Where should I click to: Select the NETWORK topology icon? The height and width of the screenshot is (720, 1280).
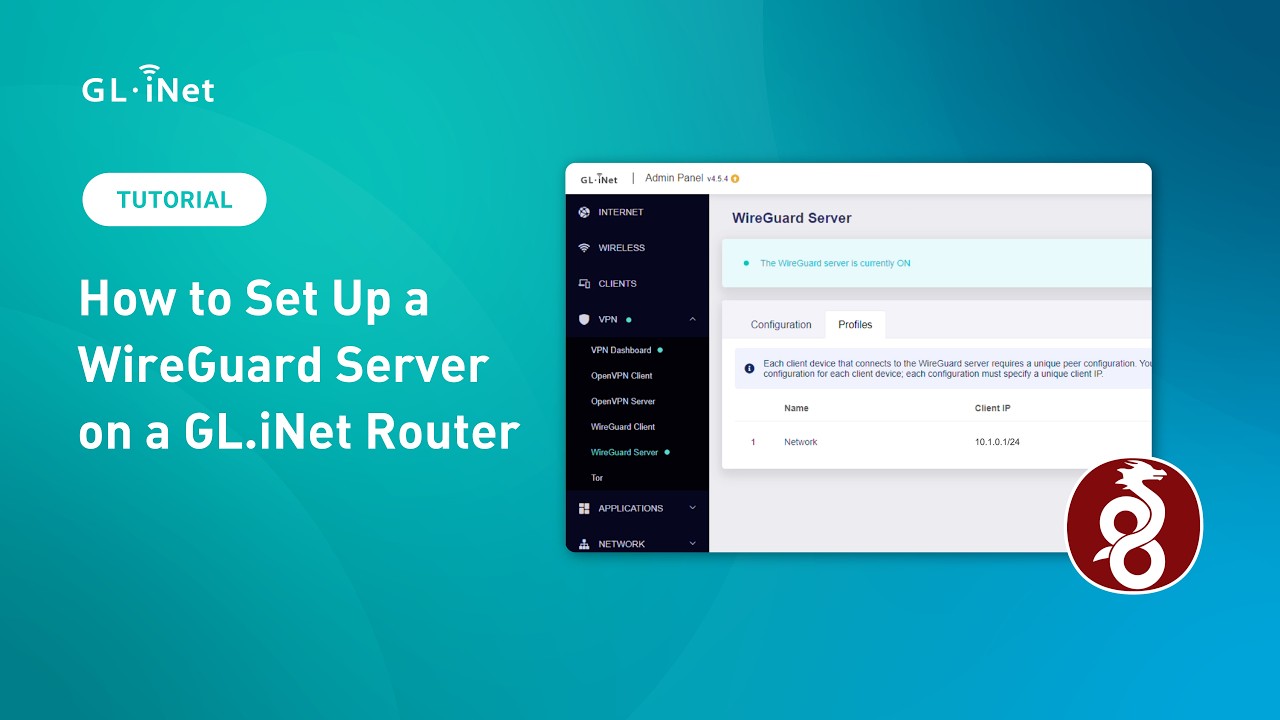coord(584,544)
